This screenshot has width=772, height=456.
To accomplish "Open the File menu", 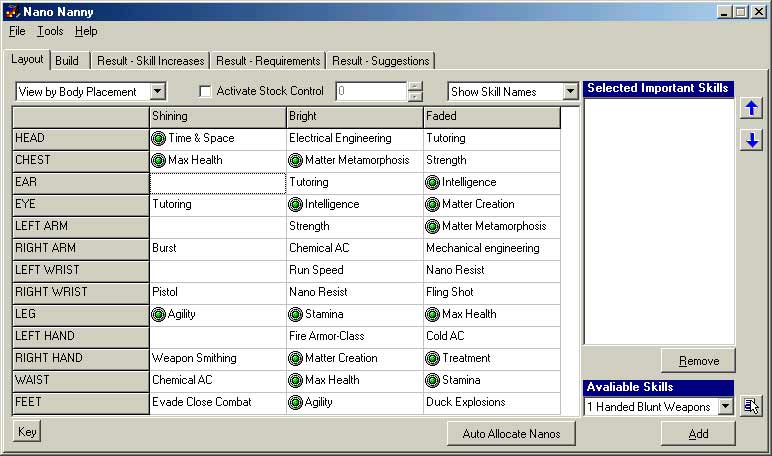I will [x=17, y=31].
